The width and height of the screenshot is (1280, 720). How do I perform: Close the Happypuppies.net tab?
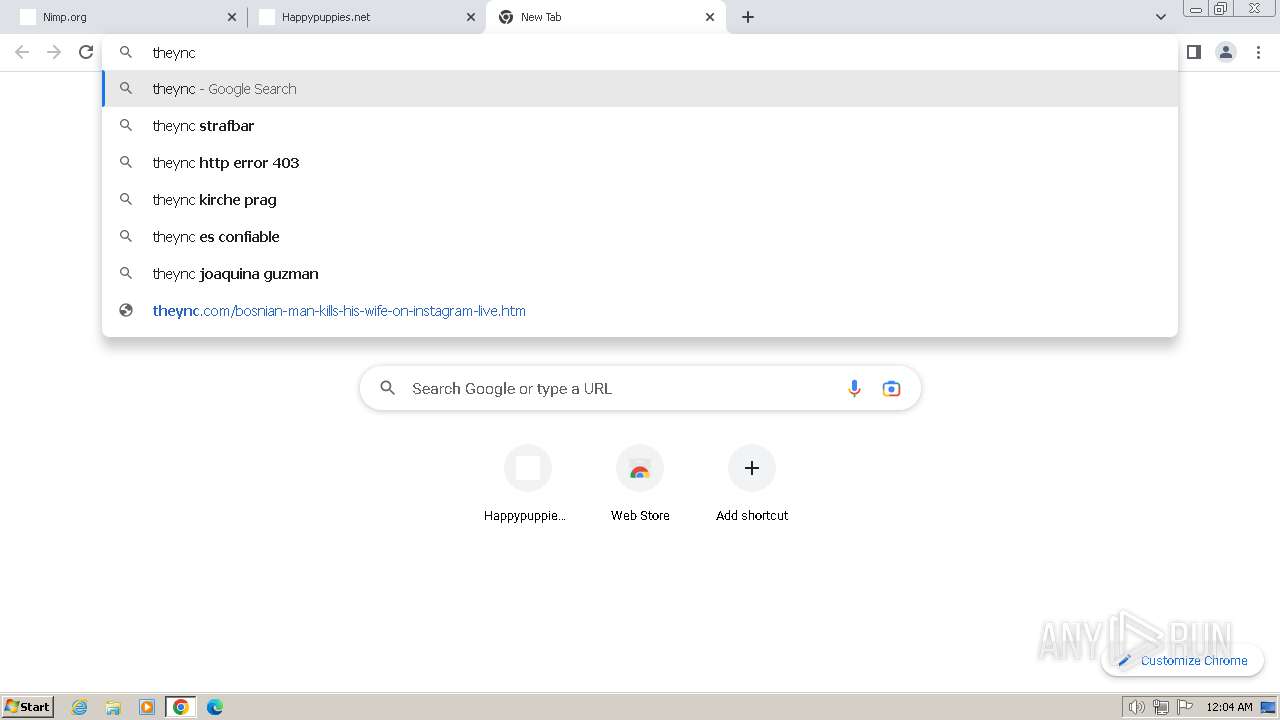[471, 17]
